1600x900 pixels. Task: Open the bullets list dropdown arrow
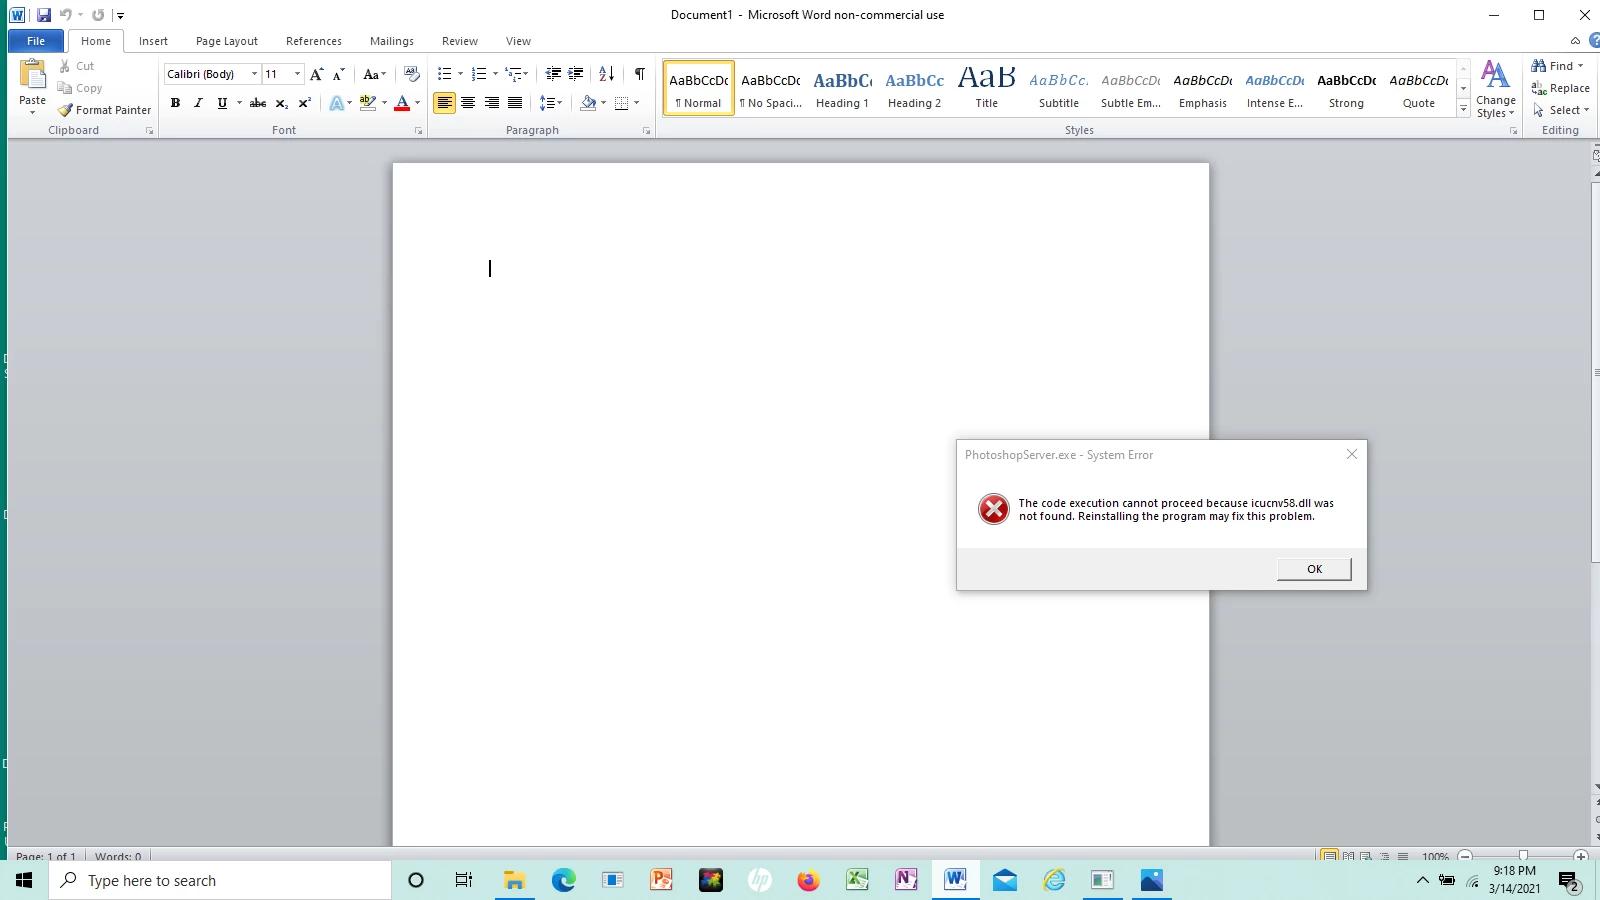pyautogui.click(x=460, y=74)
